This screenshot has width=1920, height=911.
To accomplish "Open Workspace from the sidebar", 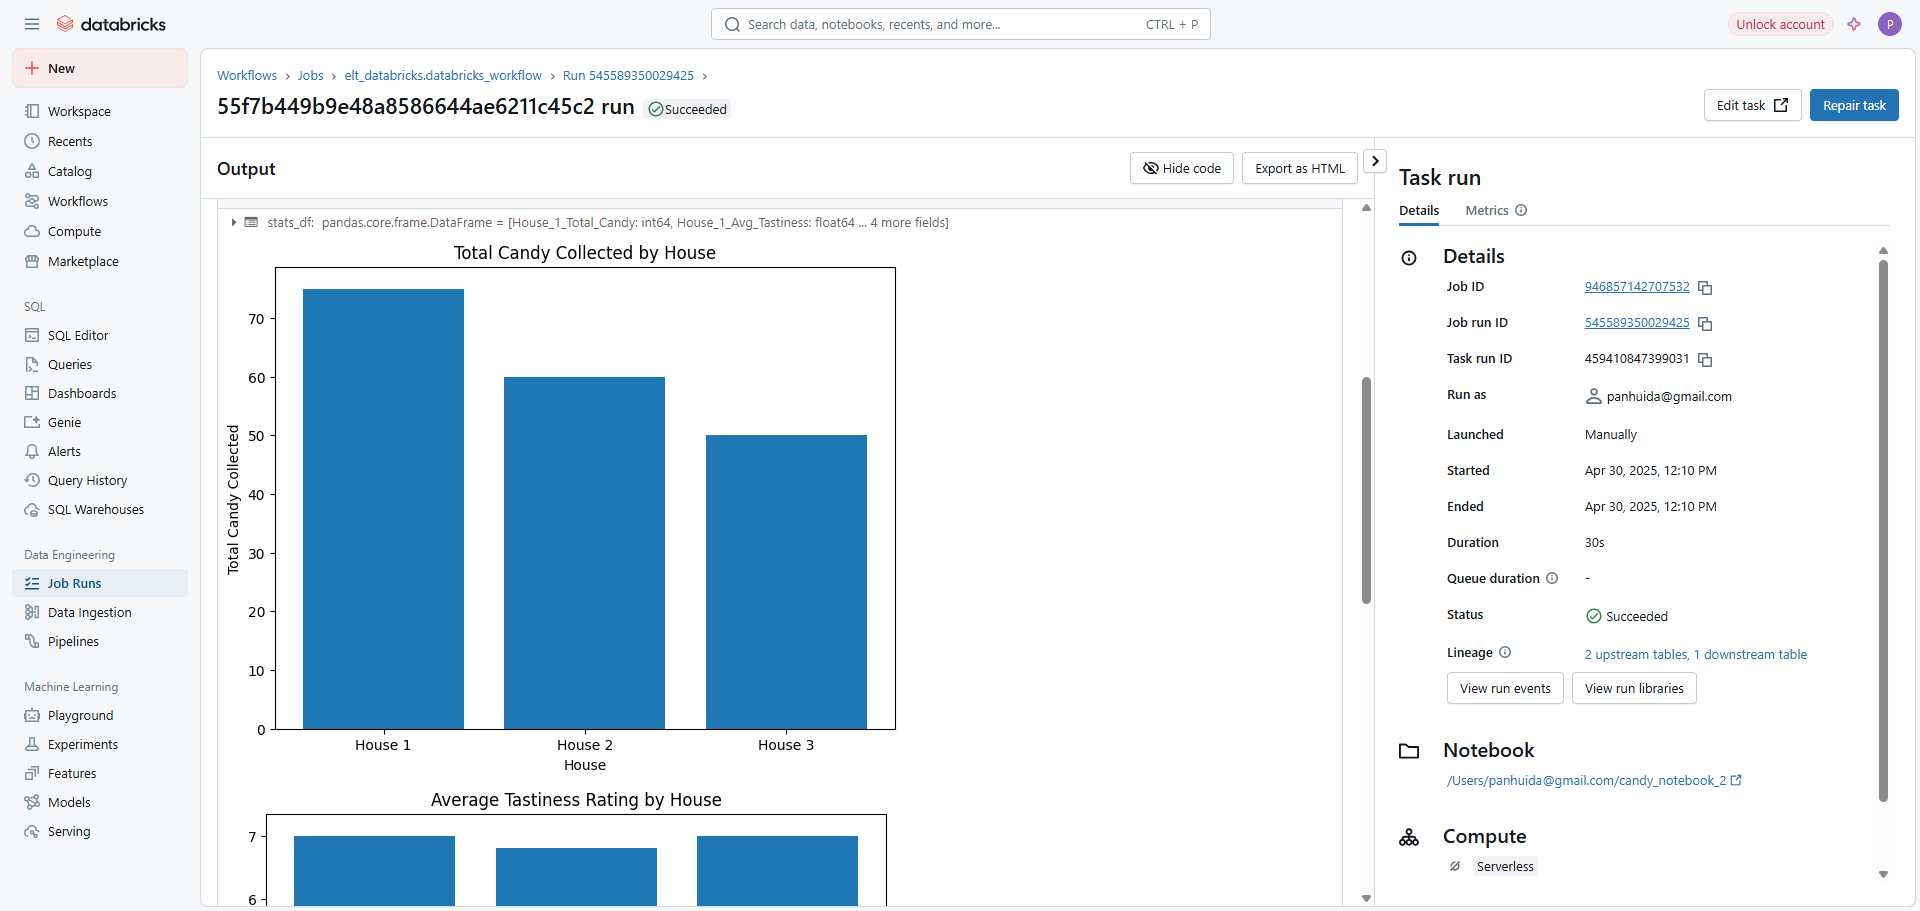I will [x=100, y=111].
